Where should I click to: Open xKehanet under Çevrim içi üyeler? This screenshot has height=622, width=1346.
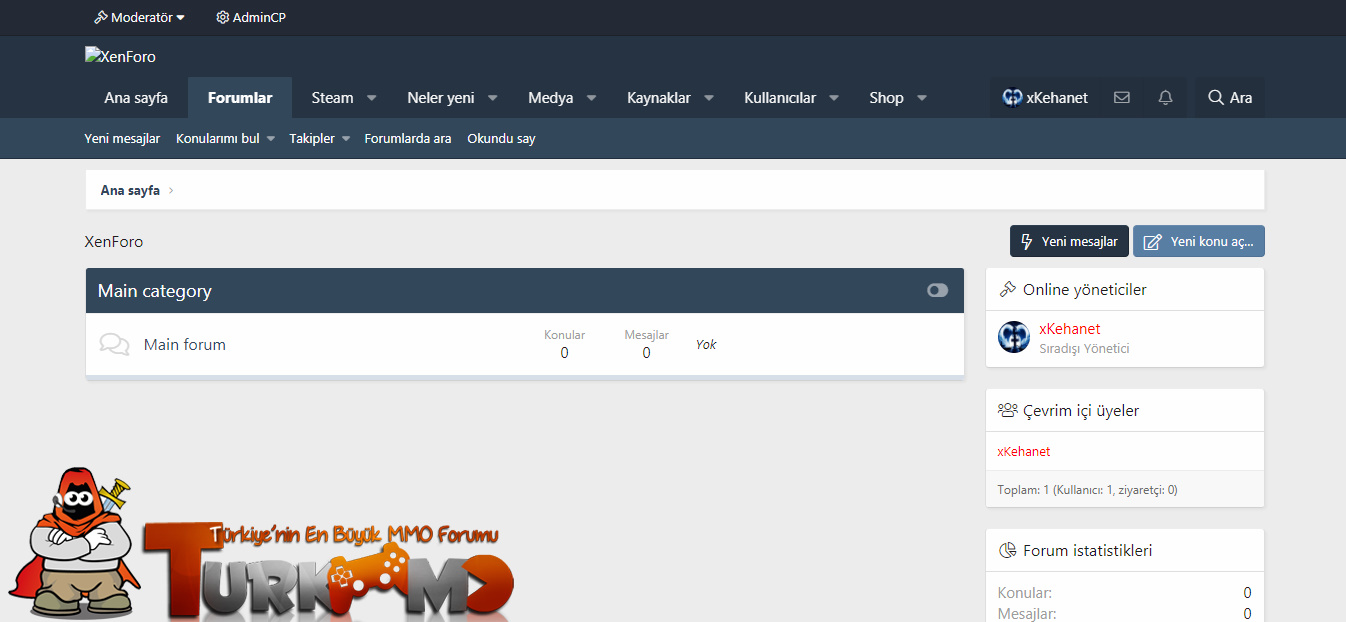click(x=1024, y=451)
